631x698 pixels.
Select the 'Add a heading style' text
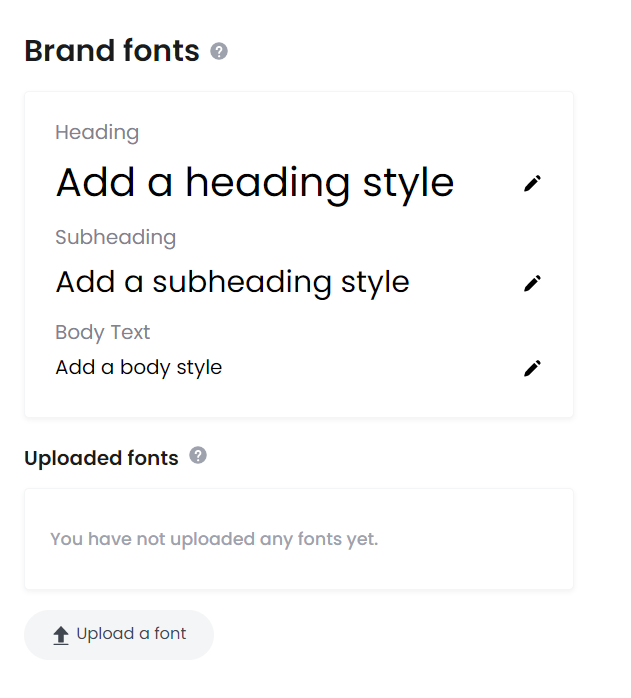[255, 183]
